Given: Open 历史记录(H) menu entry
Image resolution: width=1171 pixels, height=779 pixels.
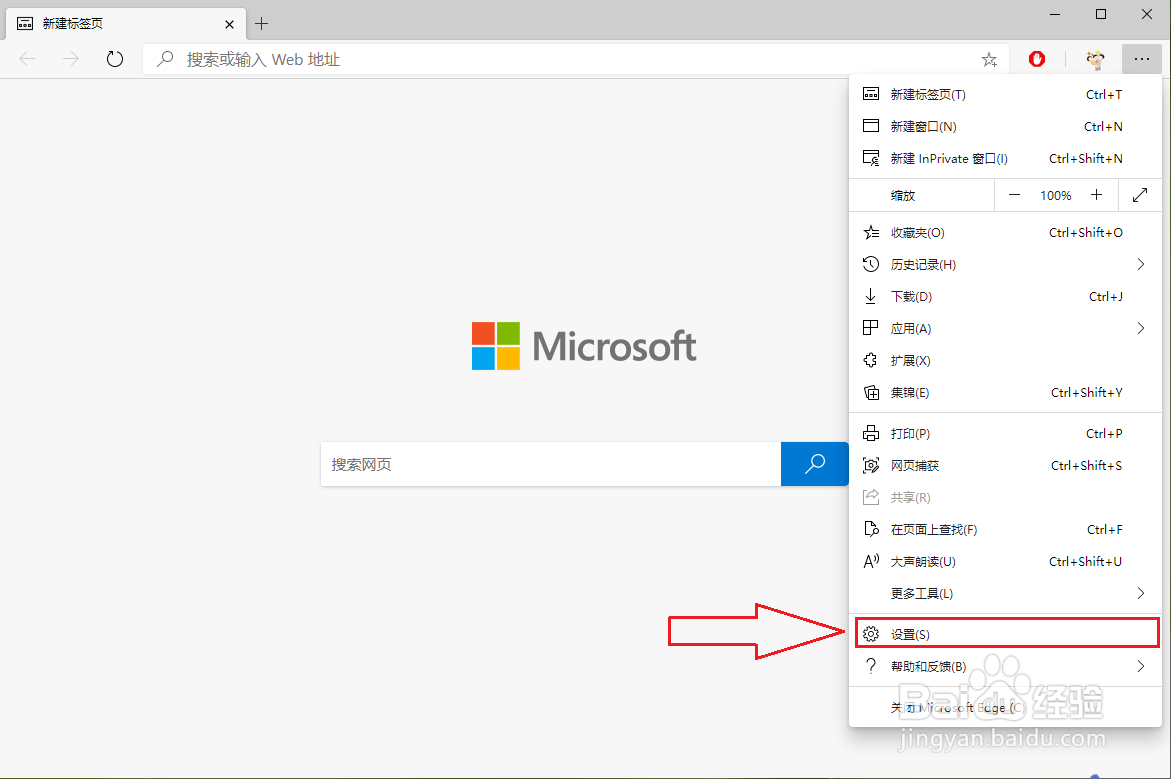Looking at the screenshot, I should pos(1005,264).
